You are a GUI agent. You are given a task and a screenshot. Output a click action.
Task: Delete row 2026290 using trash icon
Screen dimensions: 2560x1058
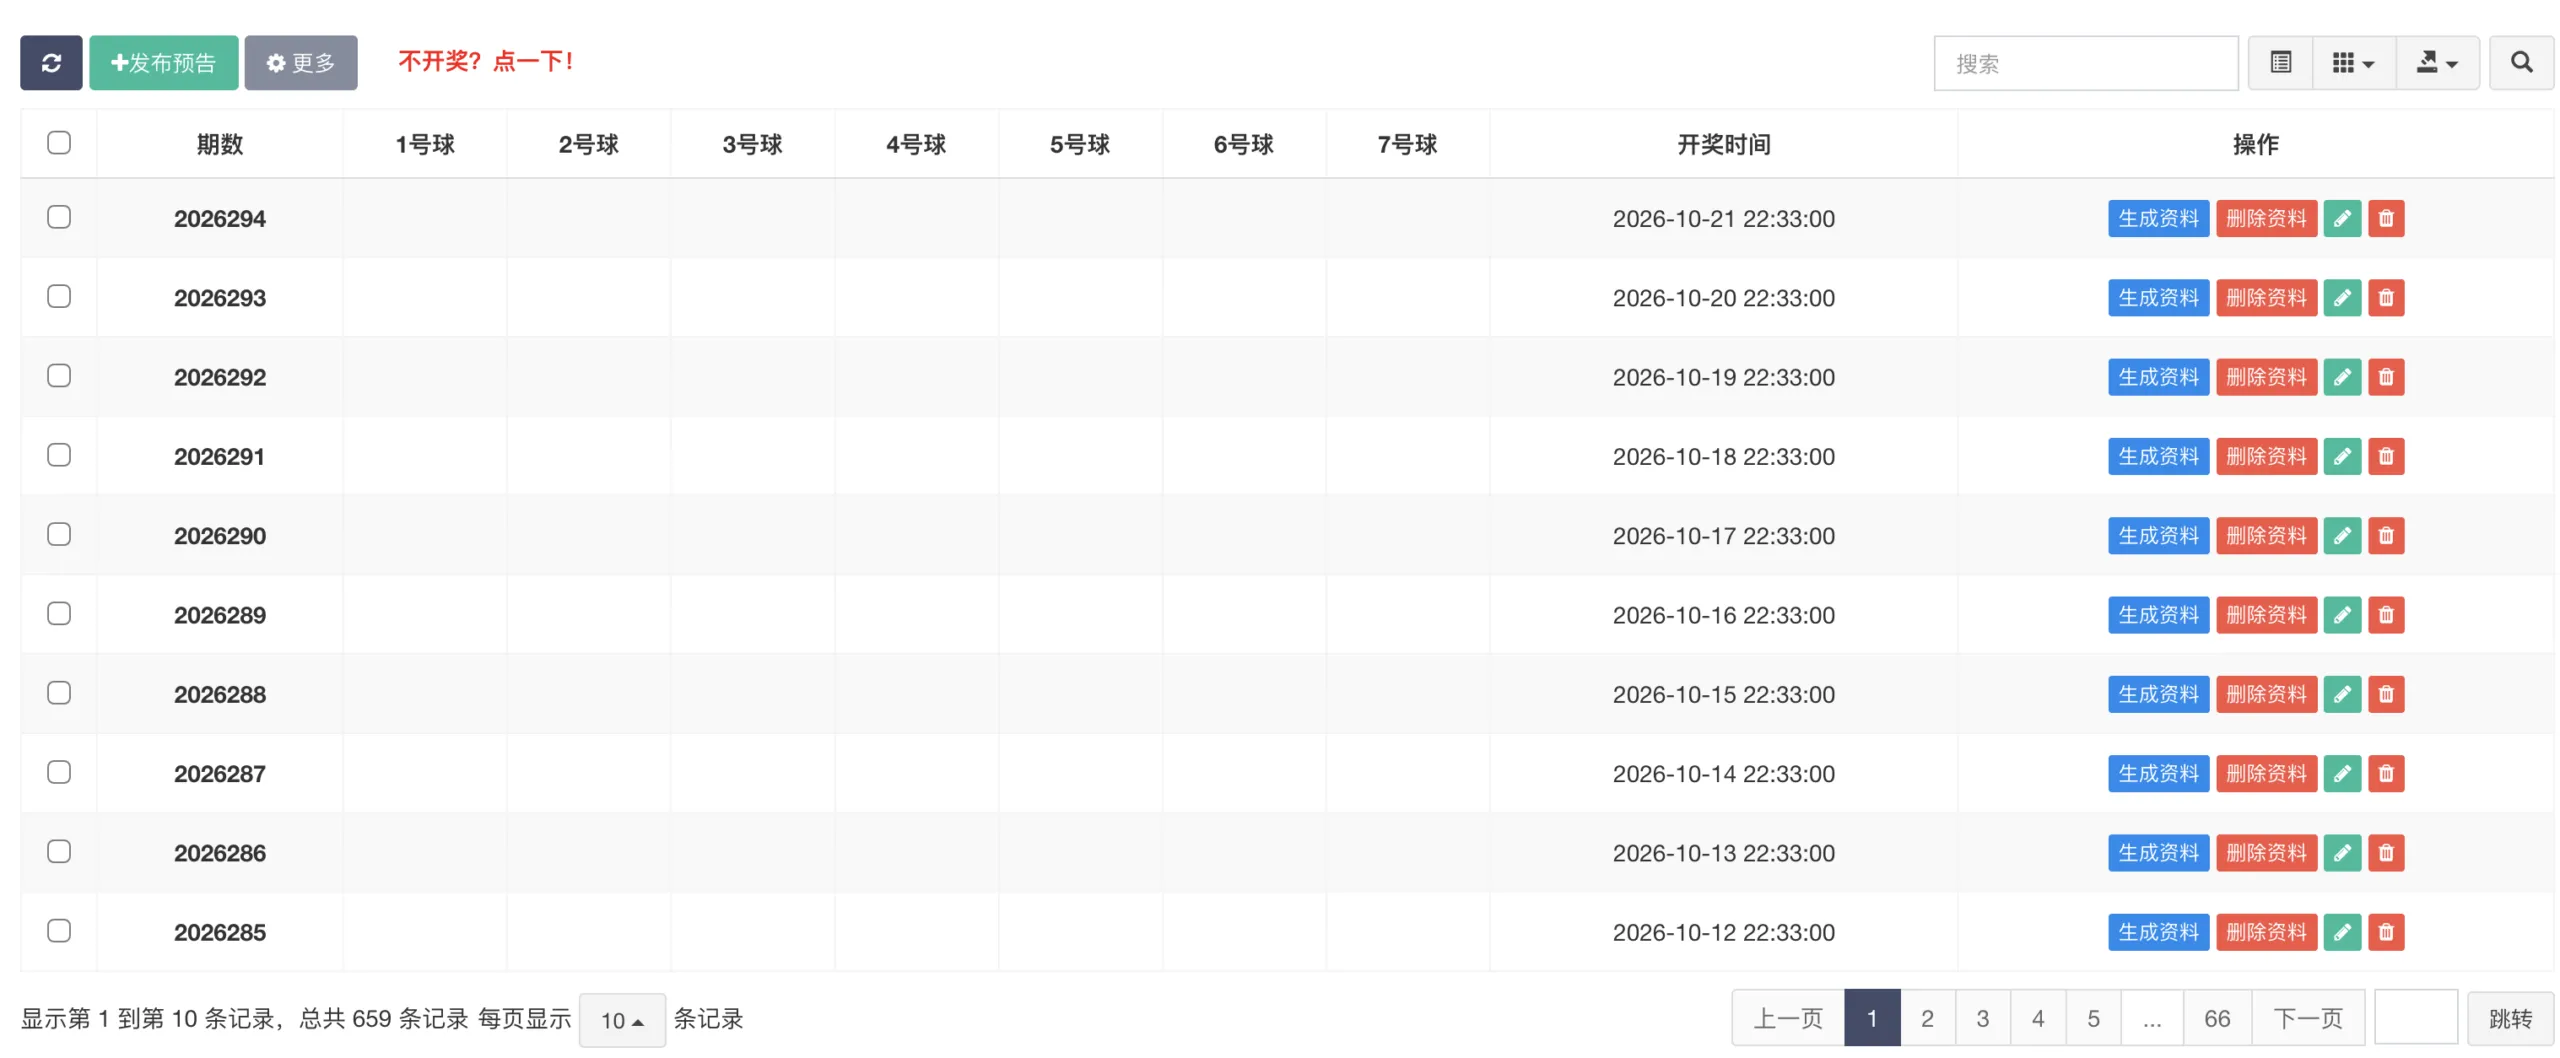2385,535
